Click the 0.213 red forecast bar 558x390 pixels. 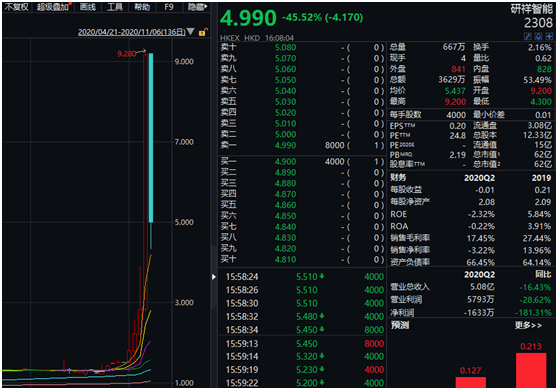[x=531, y=370]
